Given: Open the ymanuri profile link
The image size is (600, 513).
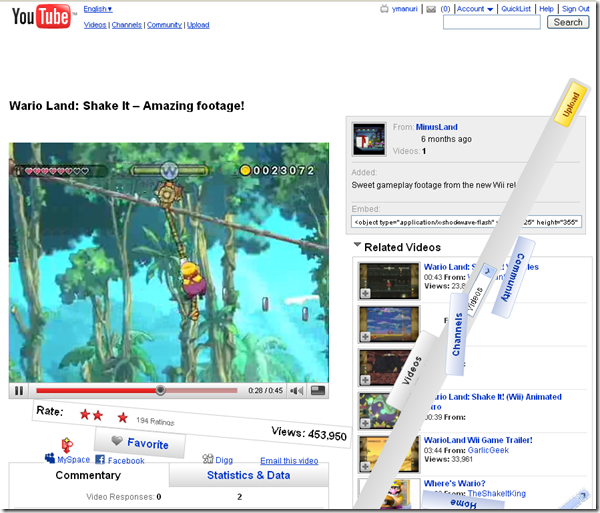Looking at the screenshot, I should click(404, 9).
